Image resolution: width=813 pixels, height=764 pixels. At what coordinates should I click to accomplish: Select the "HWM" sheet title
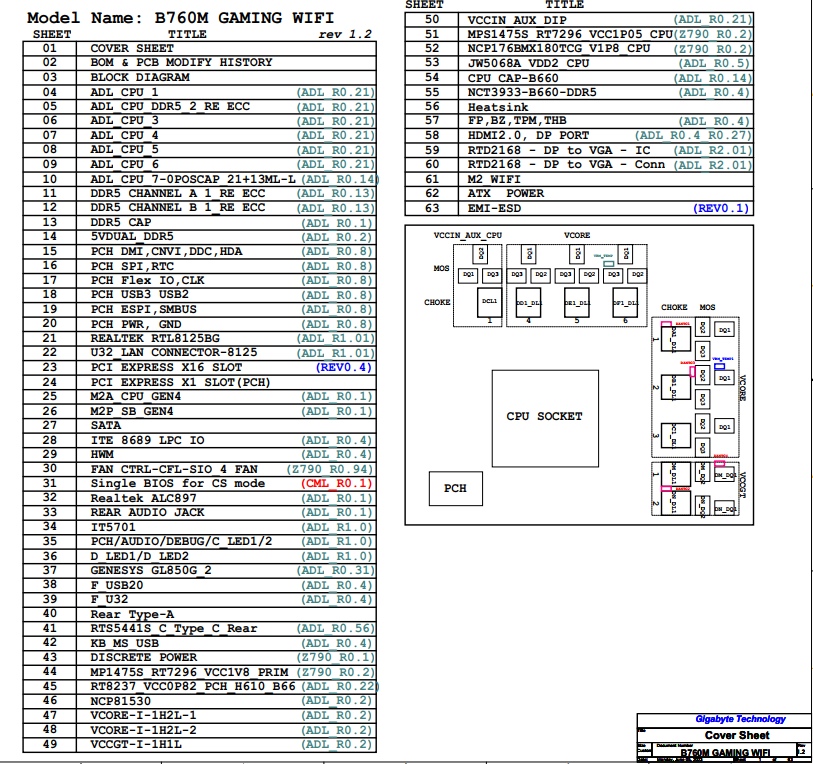[x=102, y=454]
